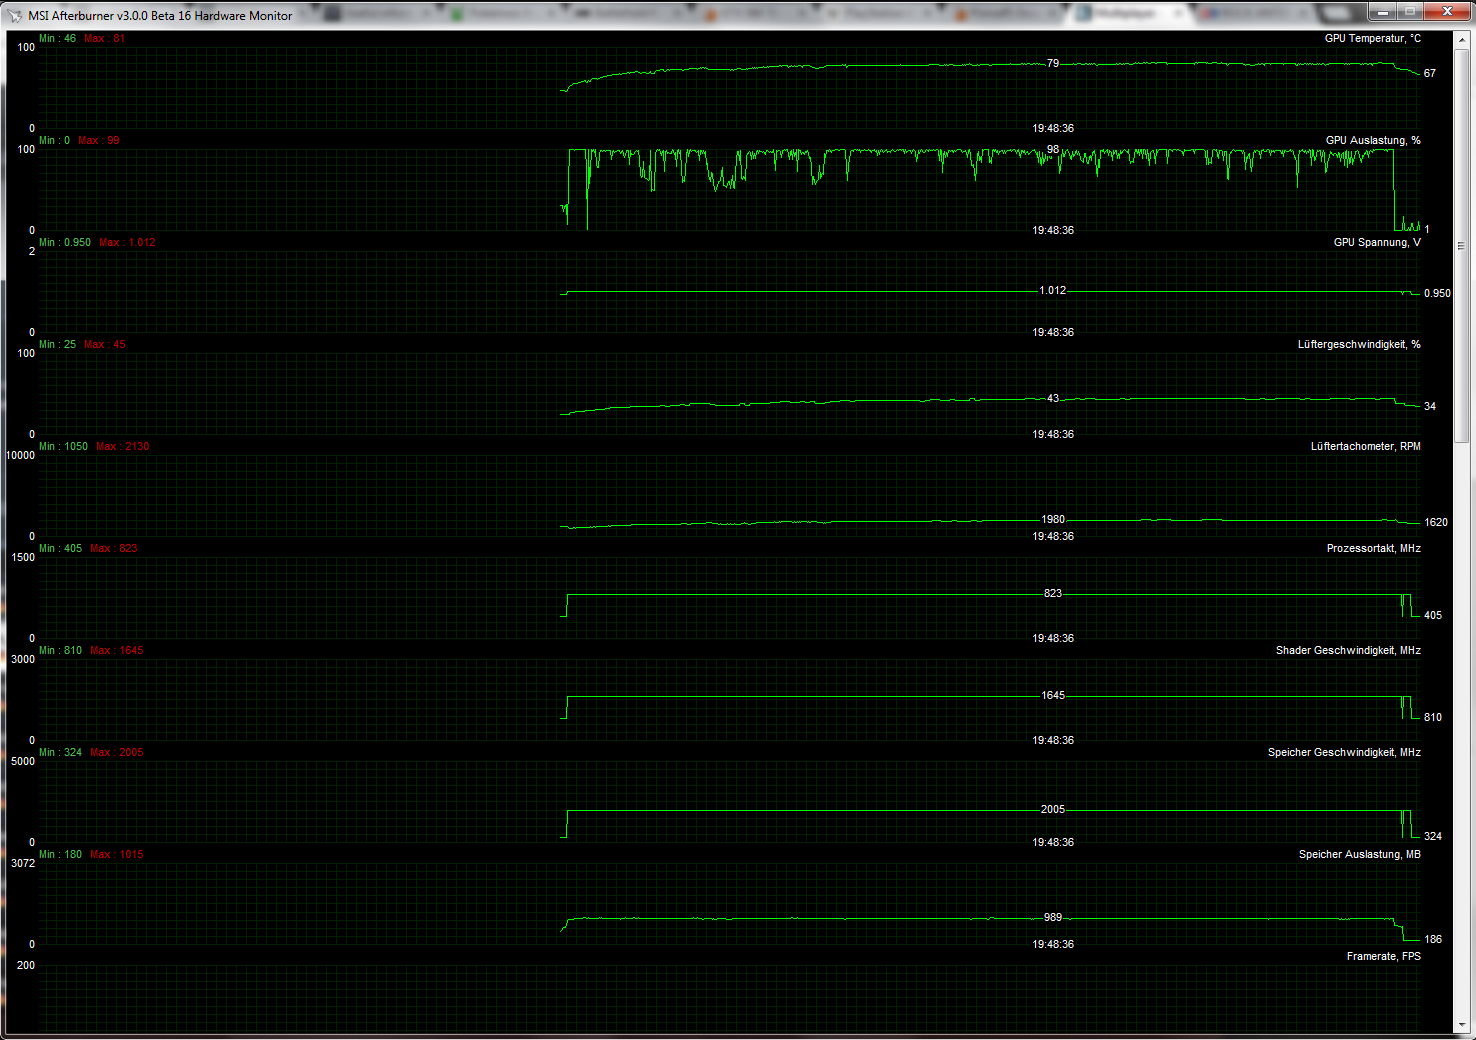Select the "GPU Spannung, V" graph label
The height and width of the screenshot is (1040, 1476).
(x=1377, y=242)
